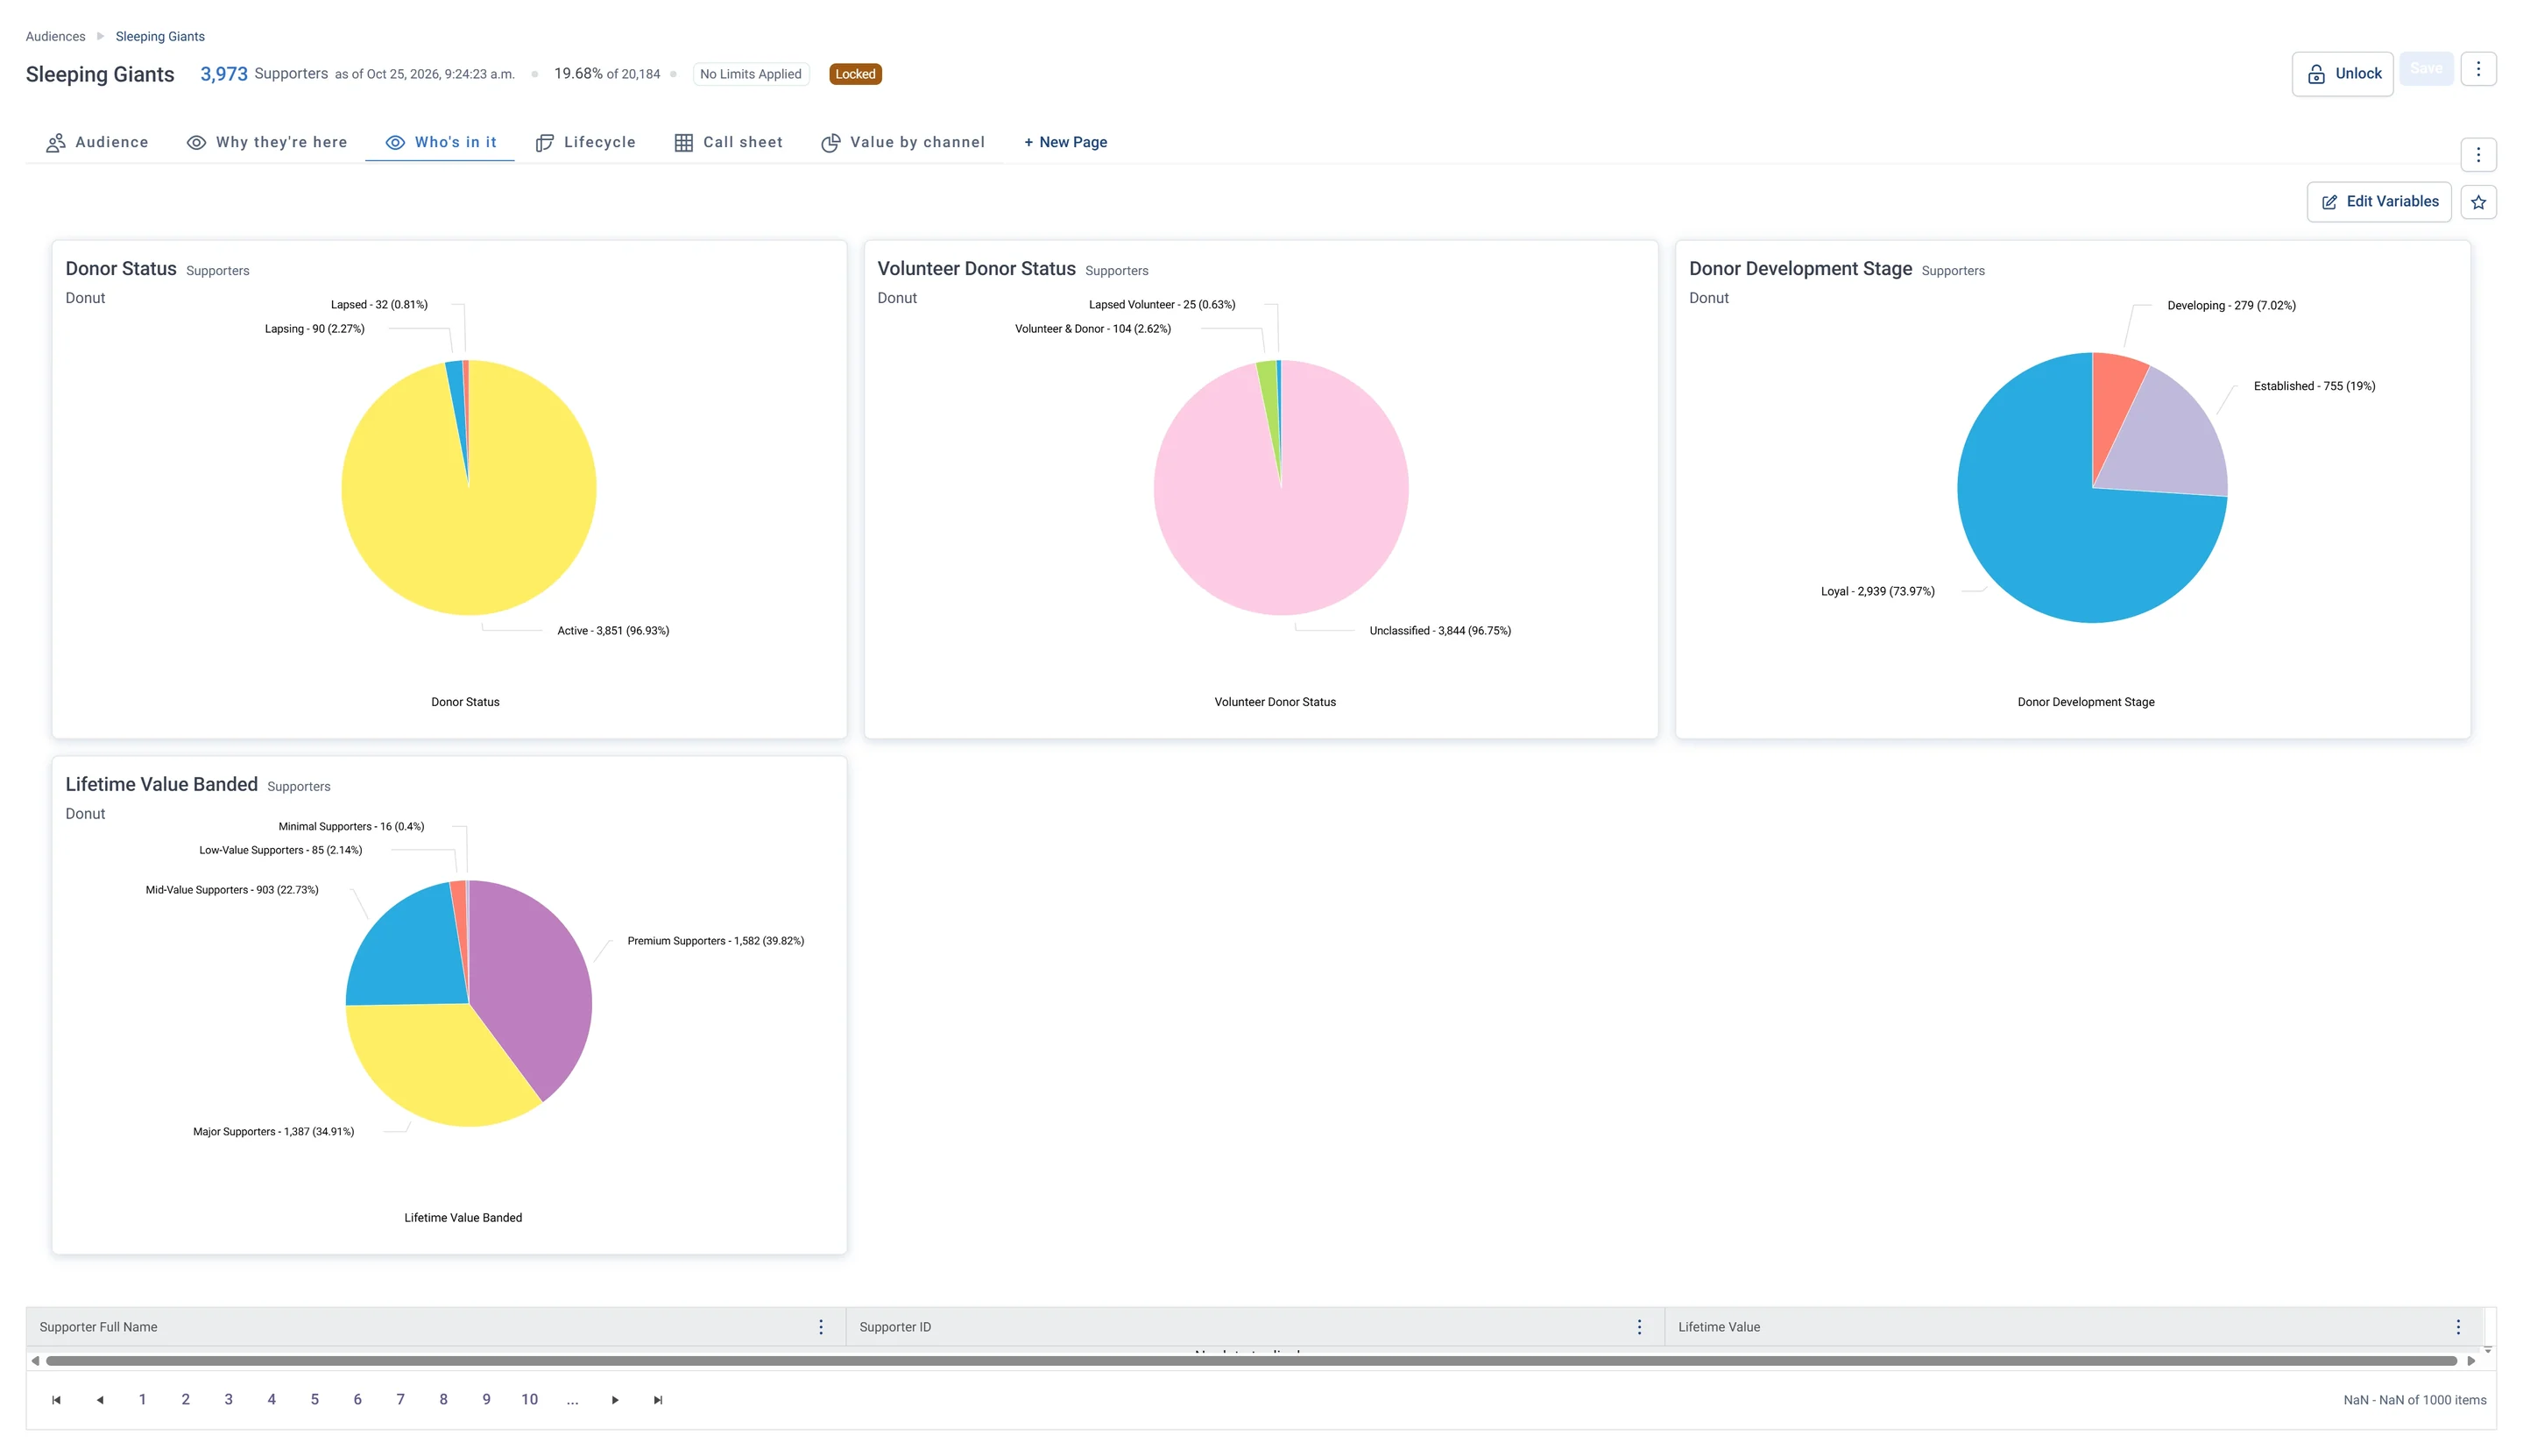The width and height of the screenshot is (2523, 1456).
Task: Click Edit Variables button
Action: pyautogui.click(x=2378, y=202)
